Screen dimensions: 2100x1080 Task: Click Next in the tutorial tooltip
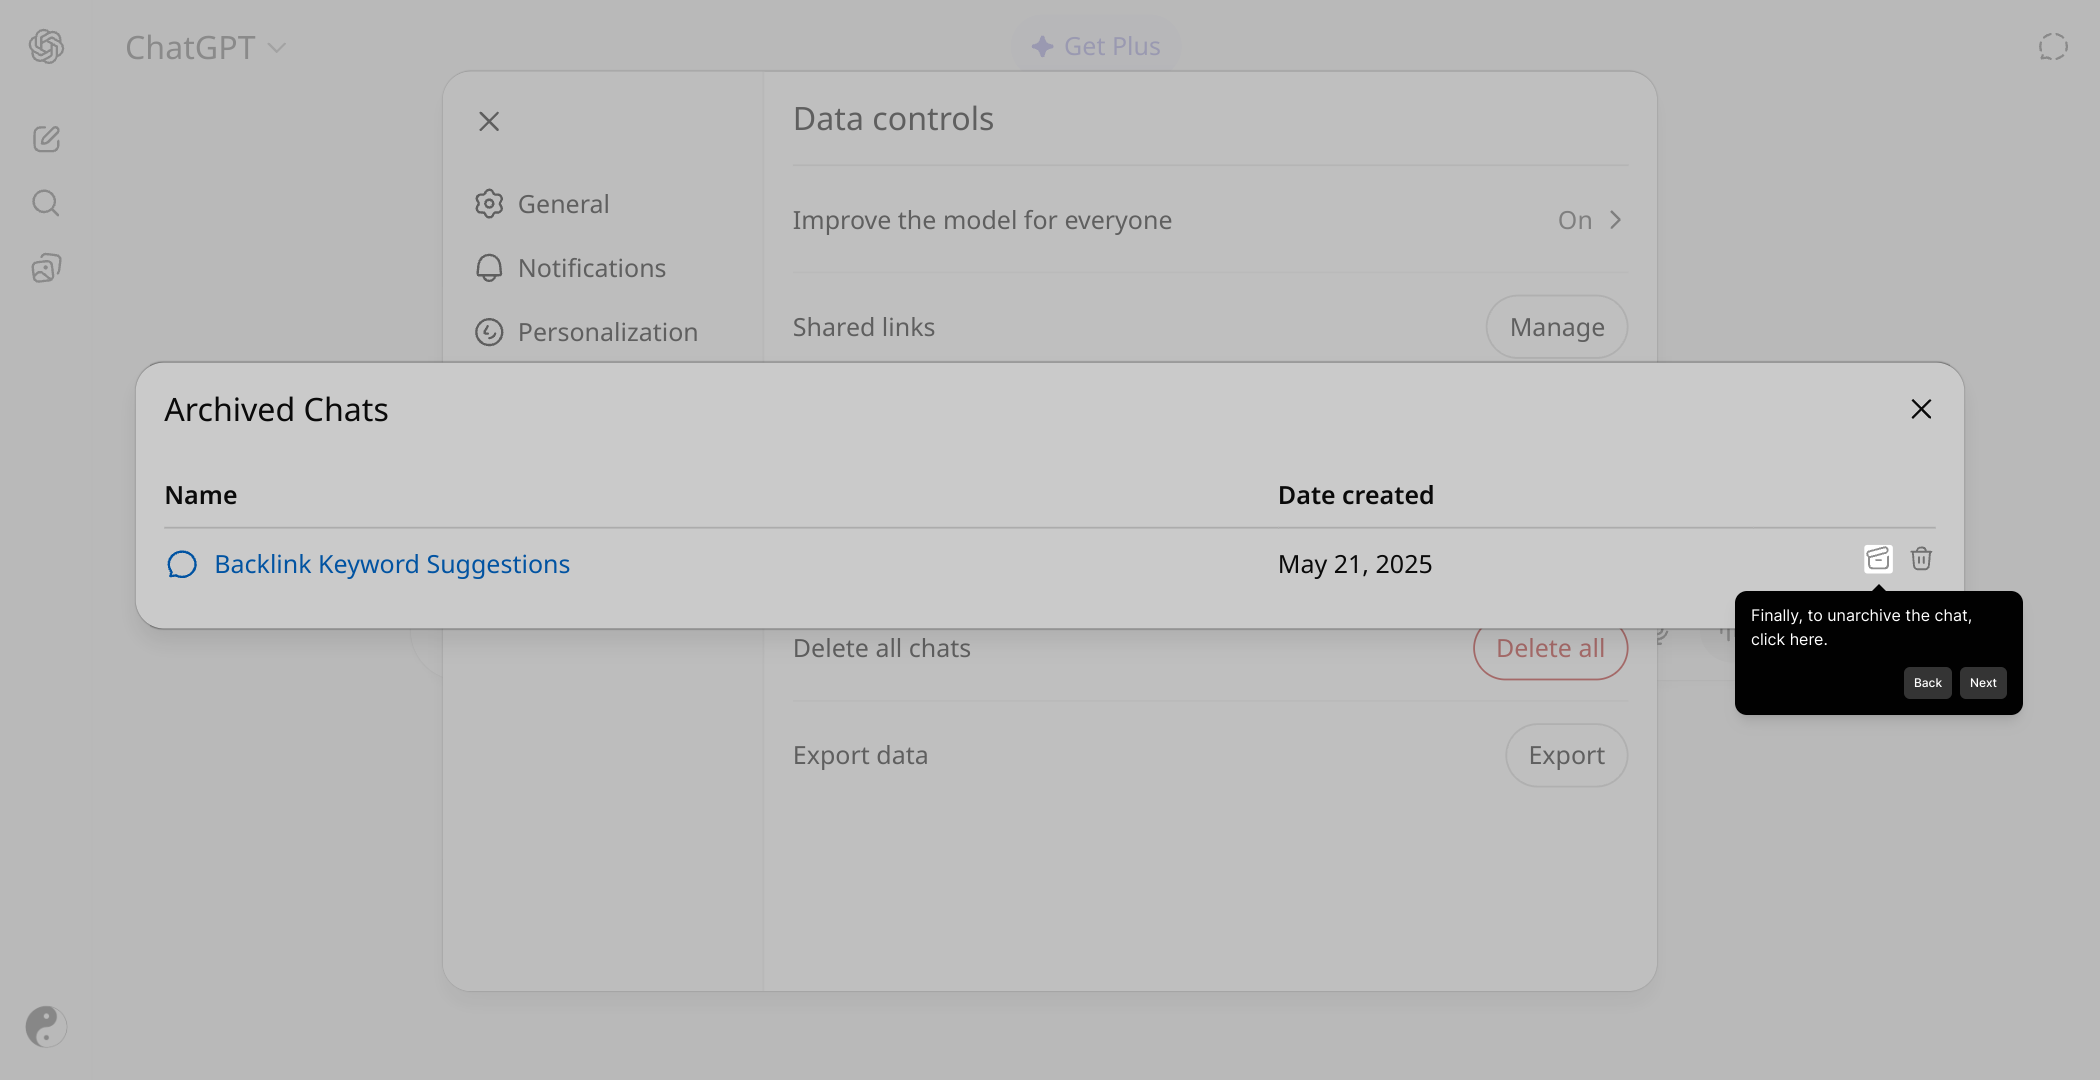1983,683
